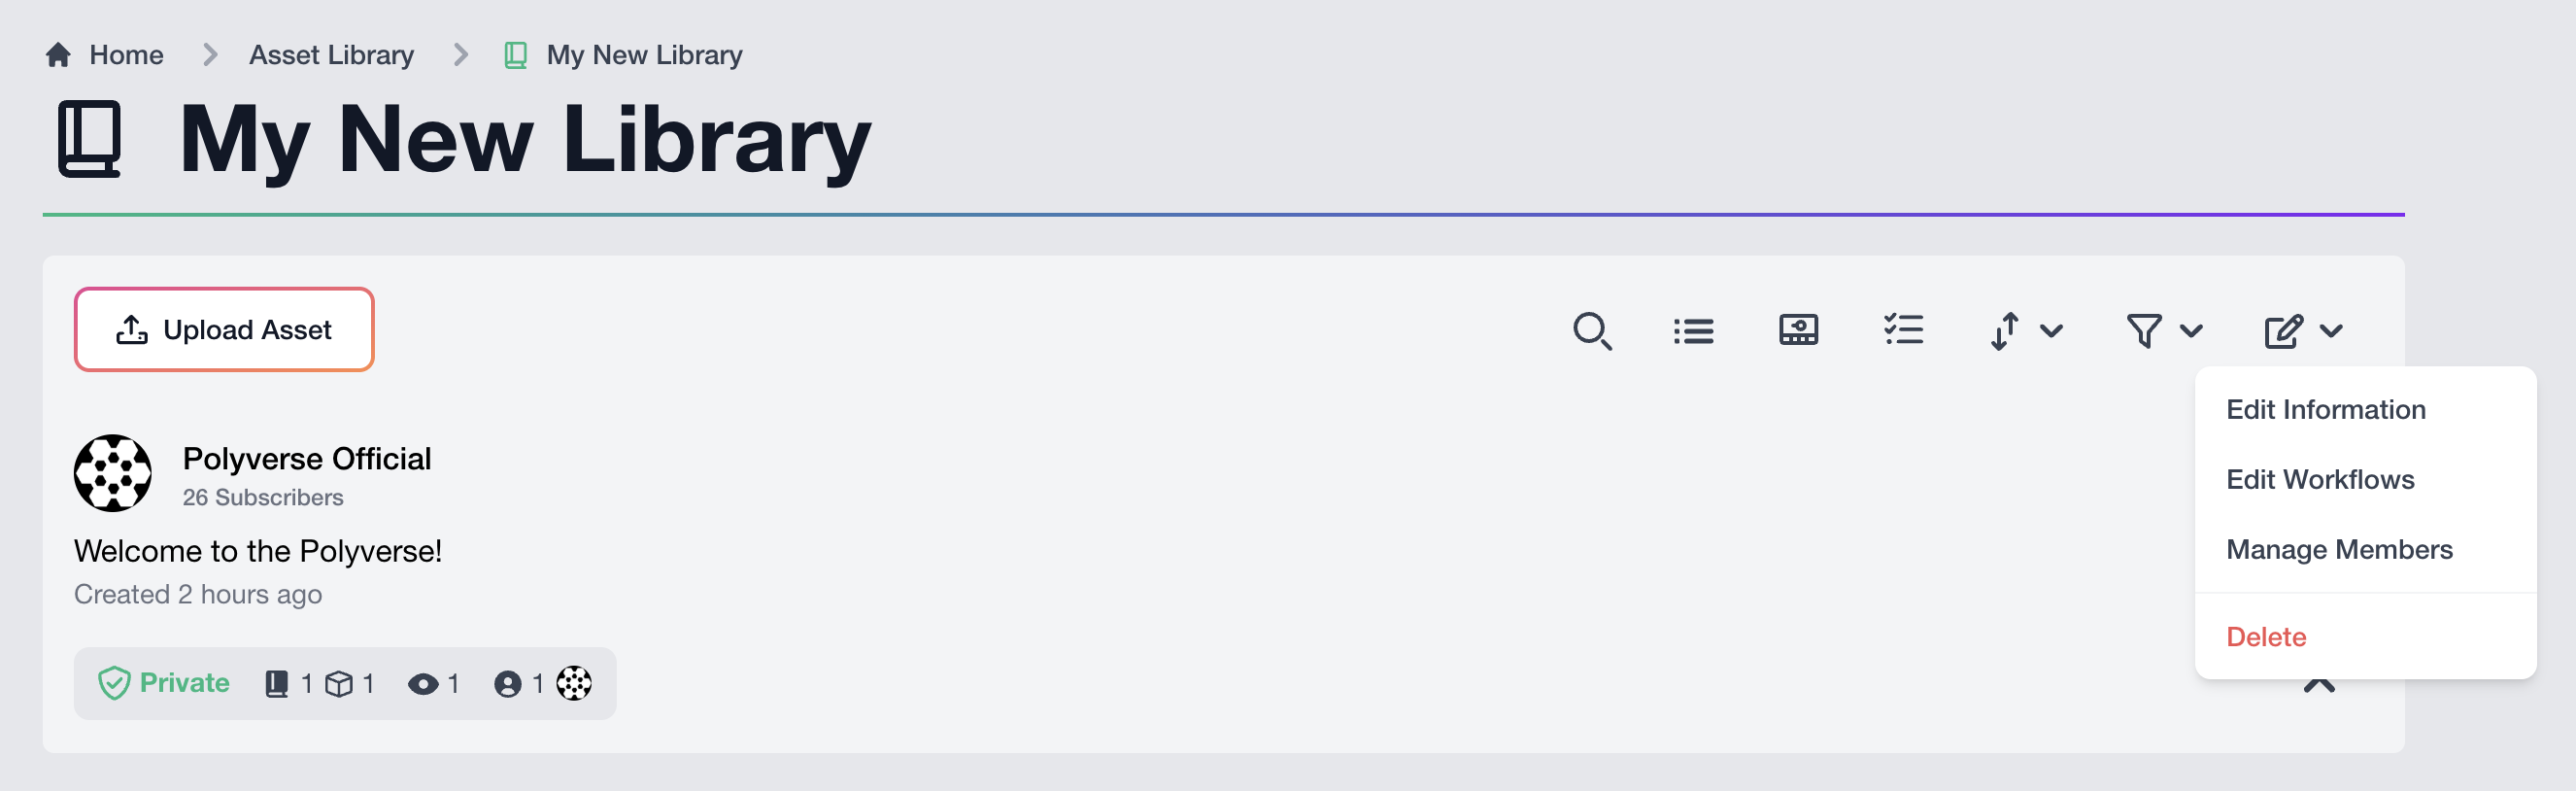Open the filter dropdown chevron
2576x791 pixels.
tap(2190, 330)
